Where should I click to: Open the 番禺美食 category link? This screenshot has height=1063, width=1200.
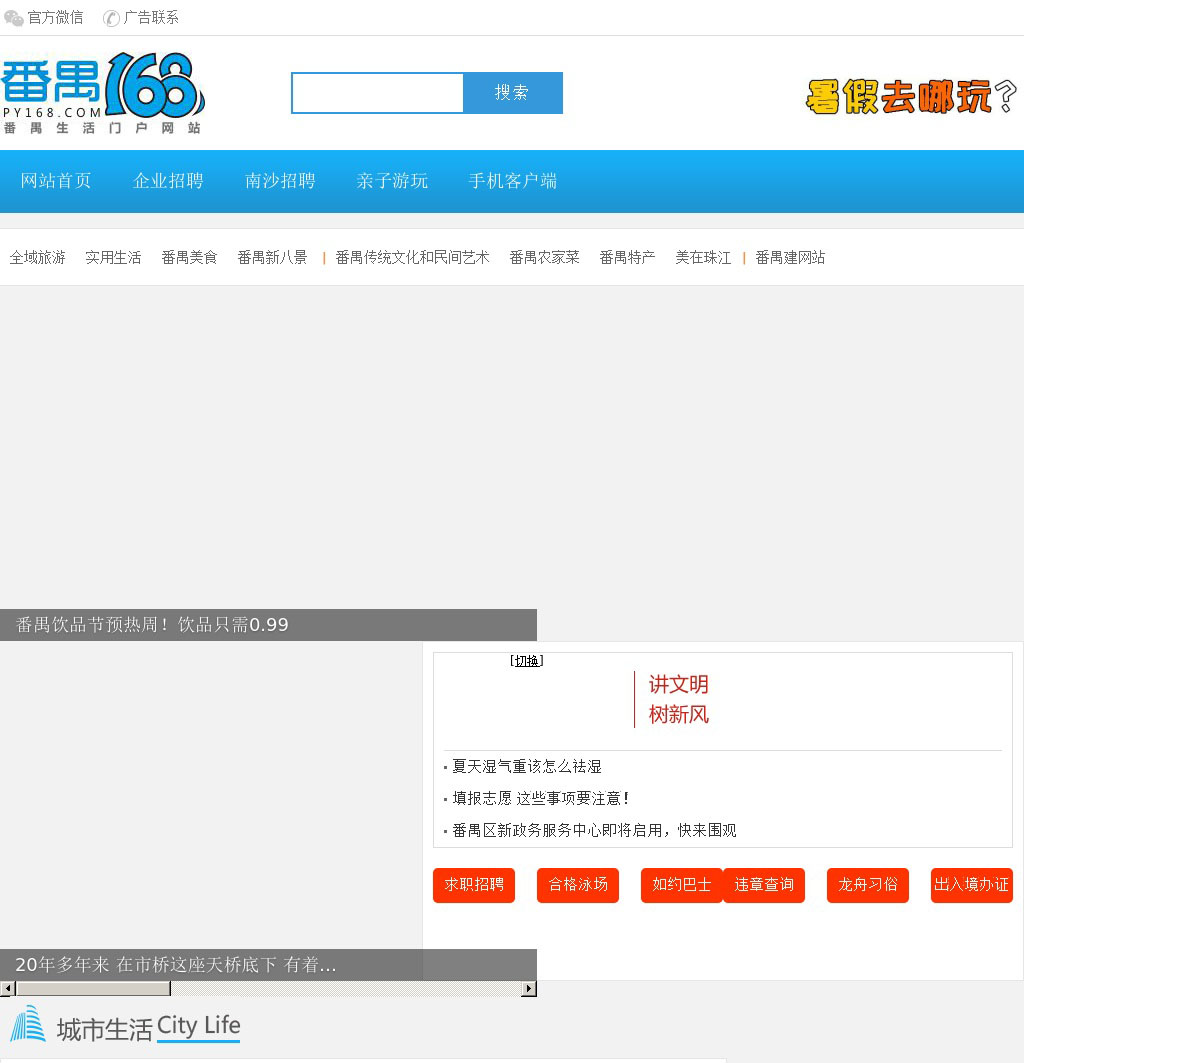tap(189, 258)
